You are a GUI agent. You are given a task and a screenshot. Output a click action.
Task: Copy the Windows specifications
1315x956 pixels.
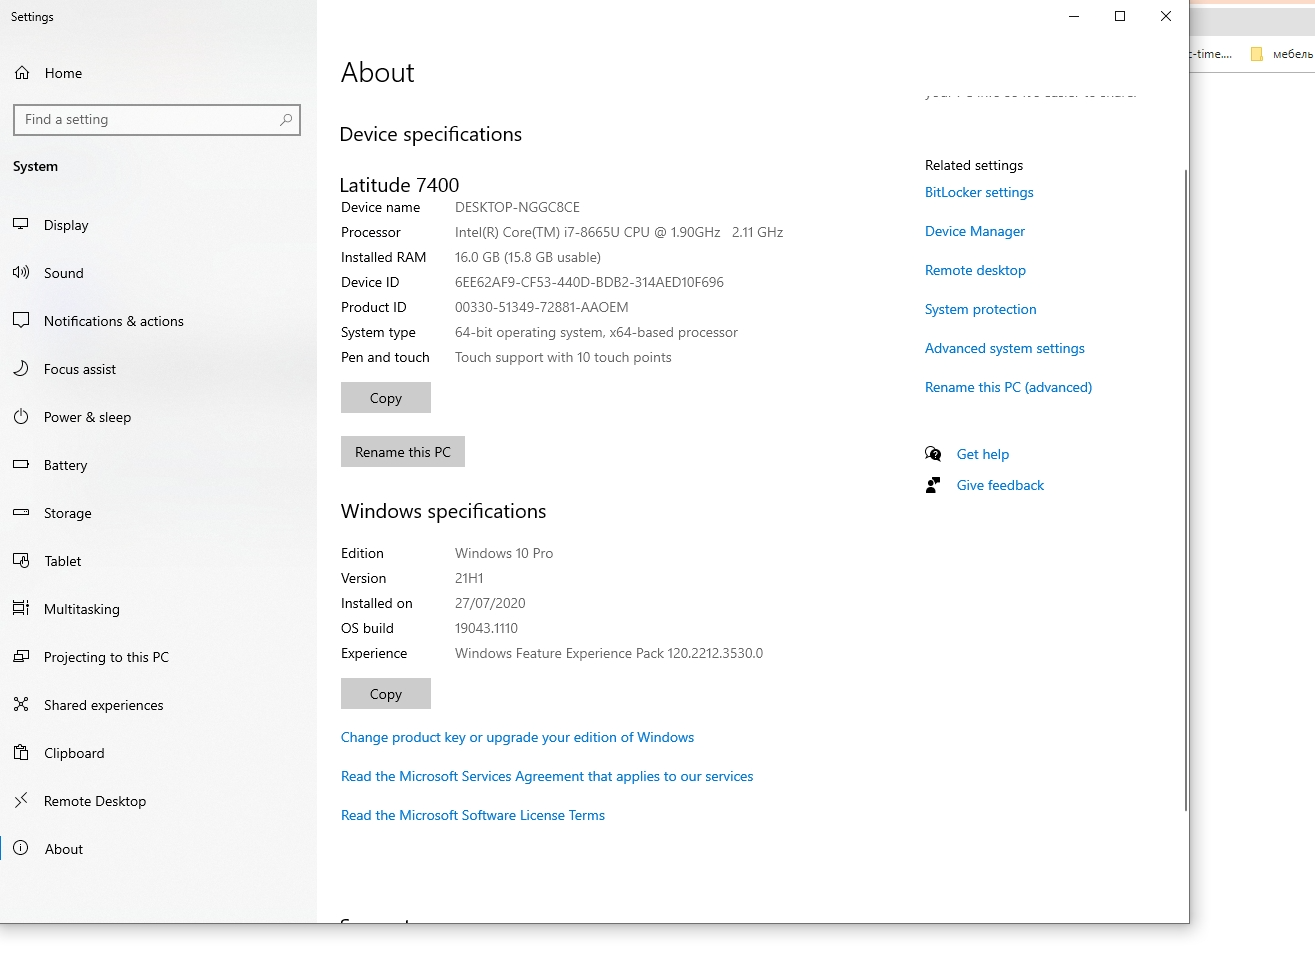386,694
